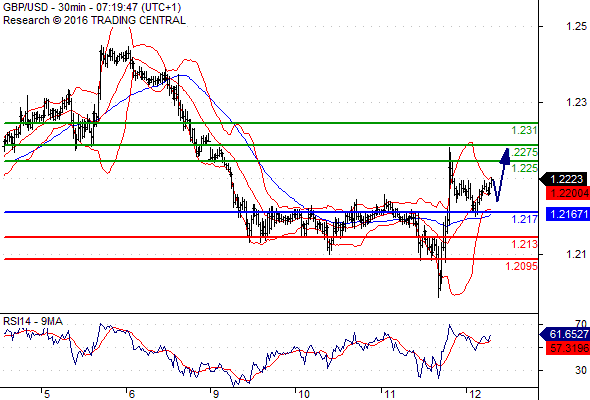Click the blue 61.6527 RSI value tag

tap(564, 334)
